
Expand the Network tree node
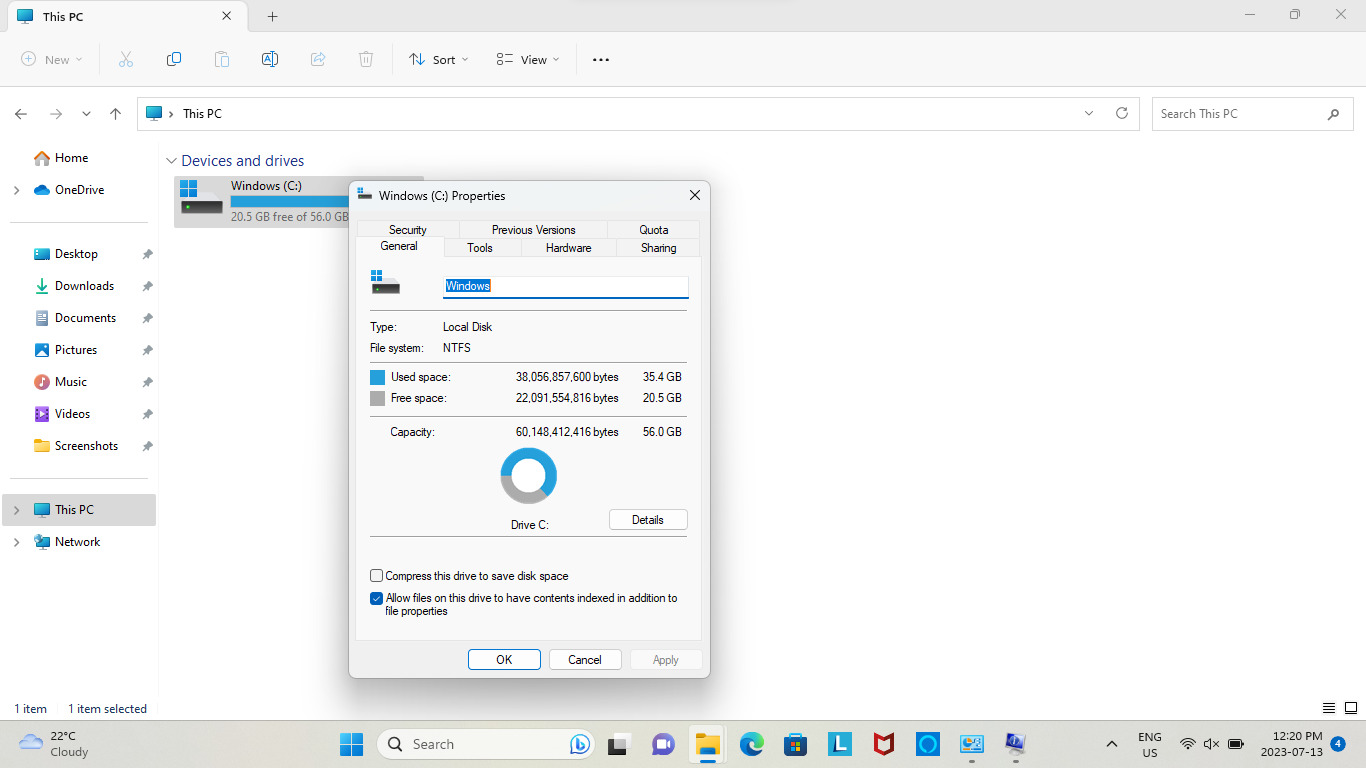pyautogui.click(x=16, y=542)
